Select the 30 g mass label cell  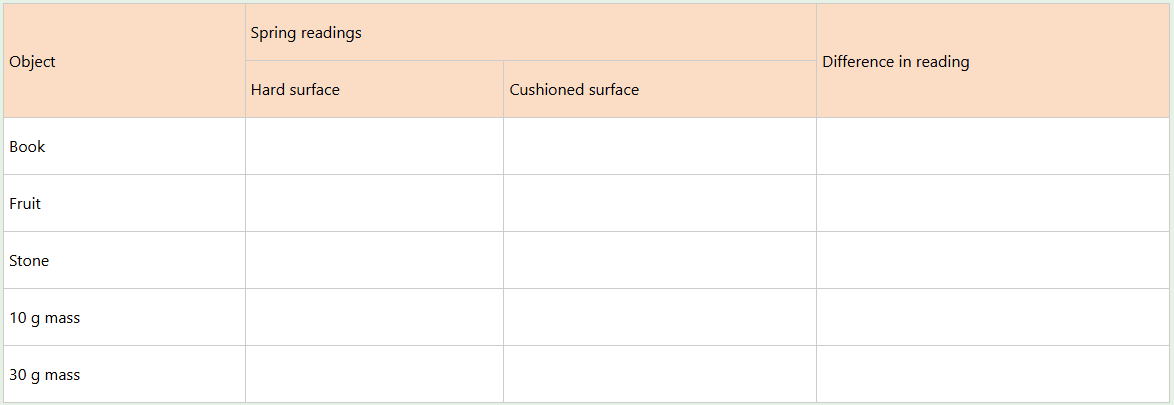click(124, 375)
